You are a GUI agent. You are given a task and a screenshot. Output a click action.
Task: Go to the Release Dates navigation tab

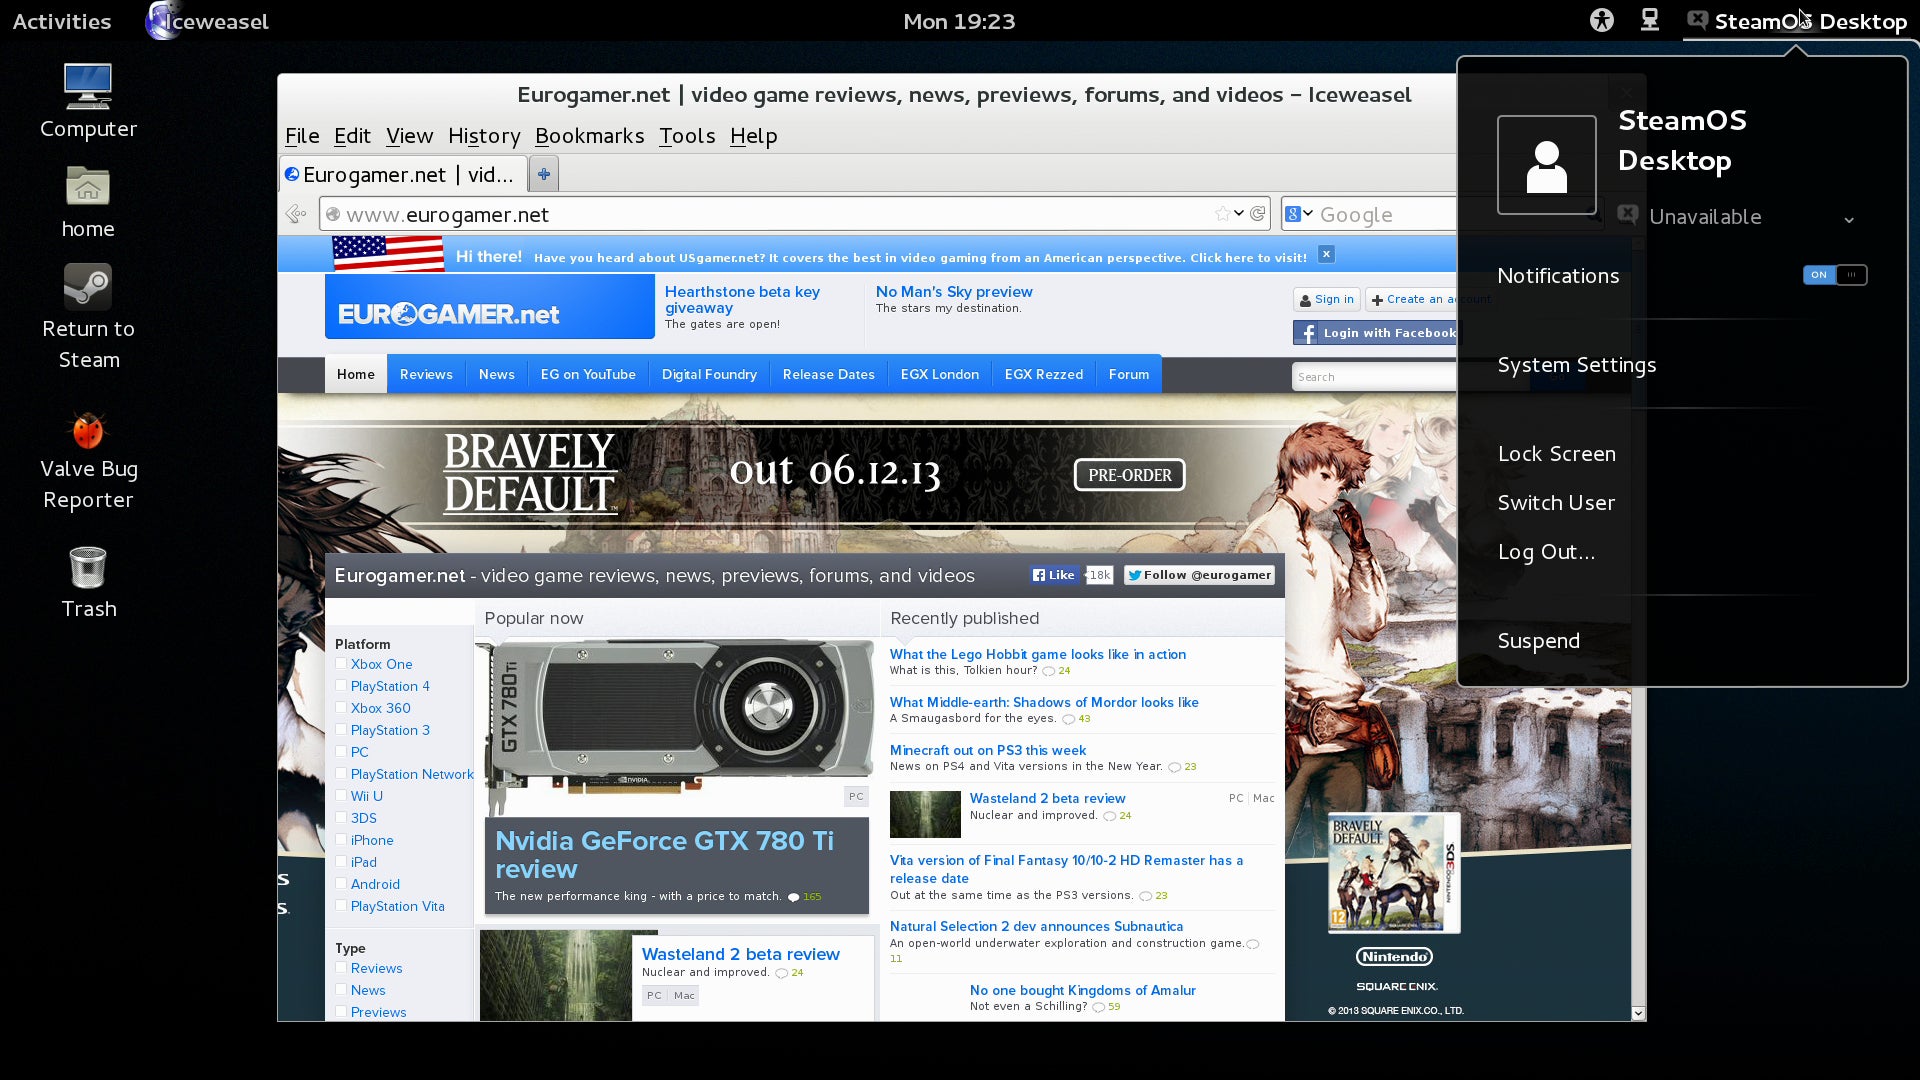click(828, 374)
